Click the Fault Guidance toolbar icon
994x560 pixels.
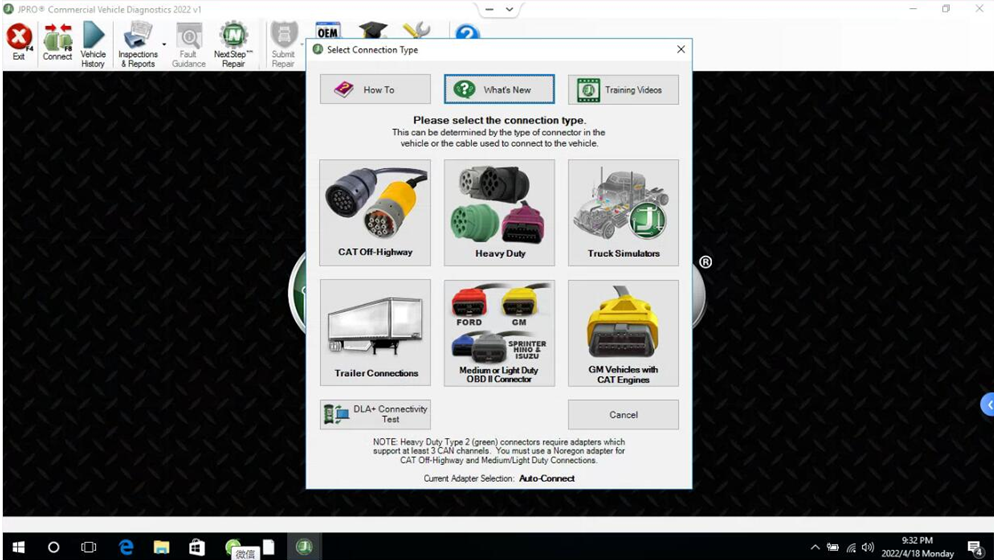click(x=188, y=44)
